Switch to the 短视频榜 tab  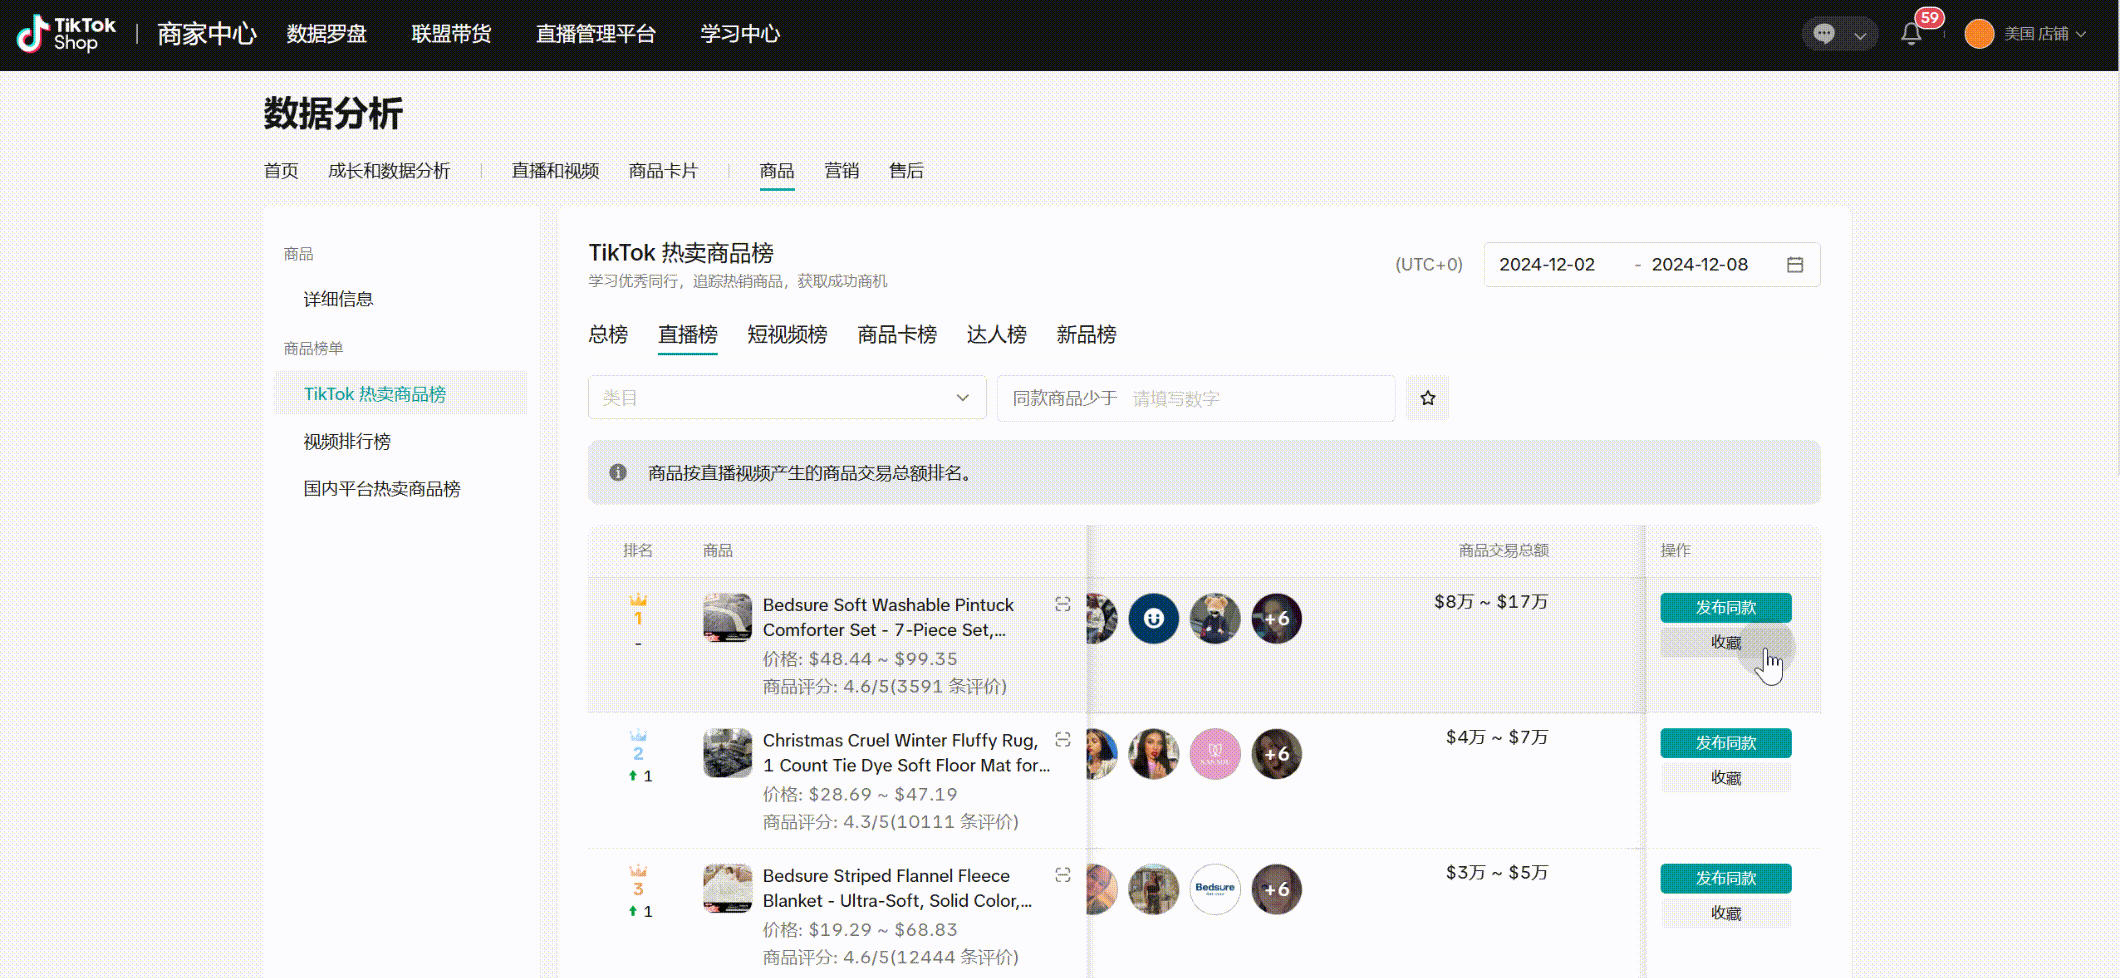coord(787,335)
